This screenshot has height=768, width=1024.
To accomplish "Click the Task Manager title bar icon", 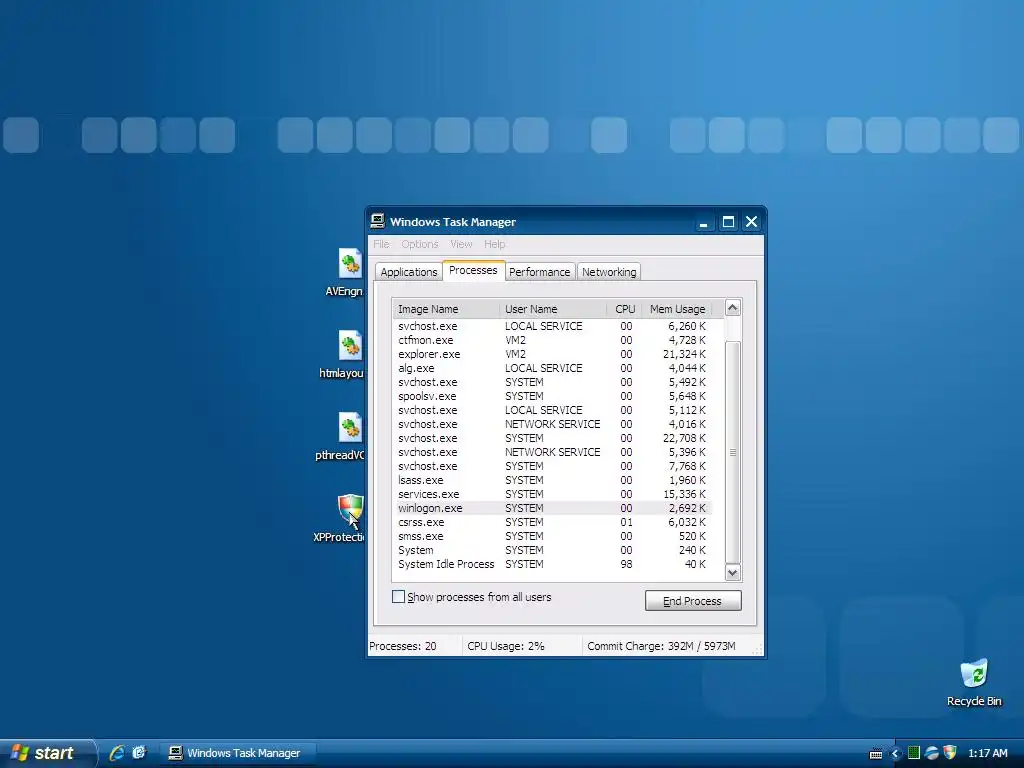I will 377,221.
